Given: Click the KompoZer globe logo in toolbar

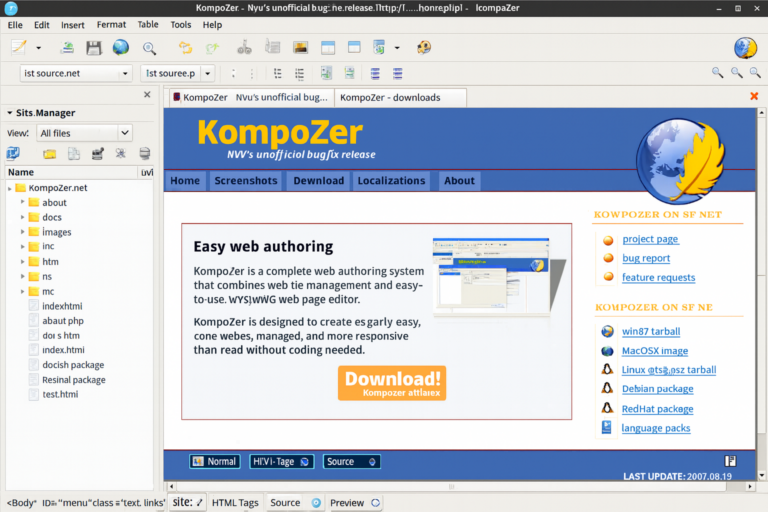Looking at the screenshot, I should 745,48.
